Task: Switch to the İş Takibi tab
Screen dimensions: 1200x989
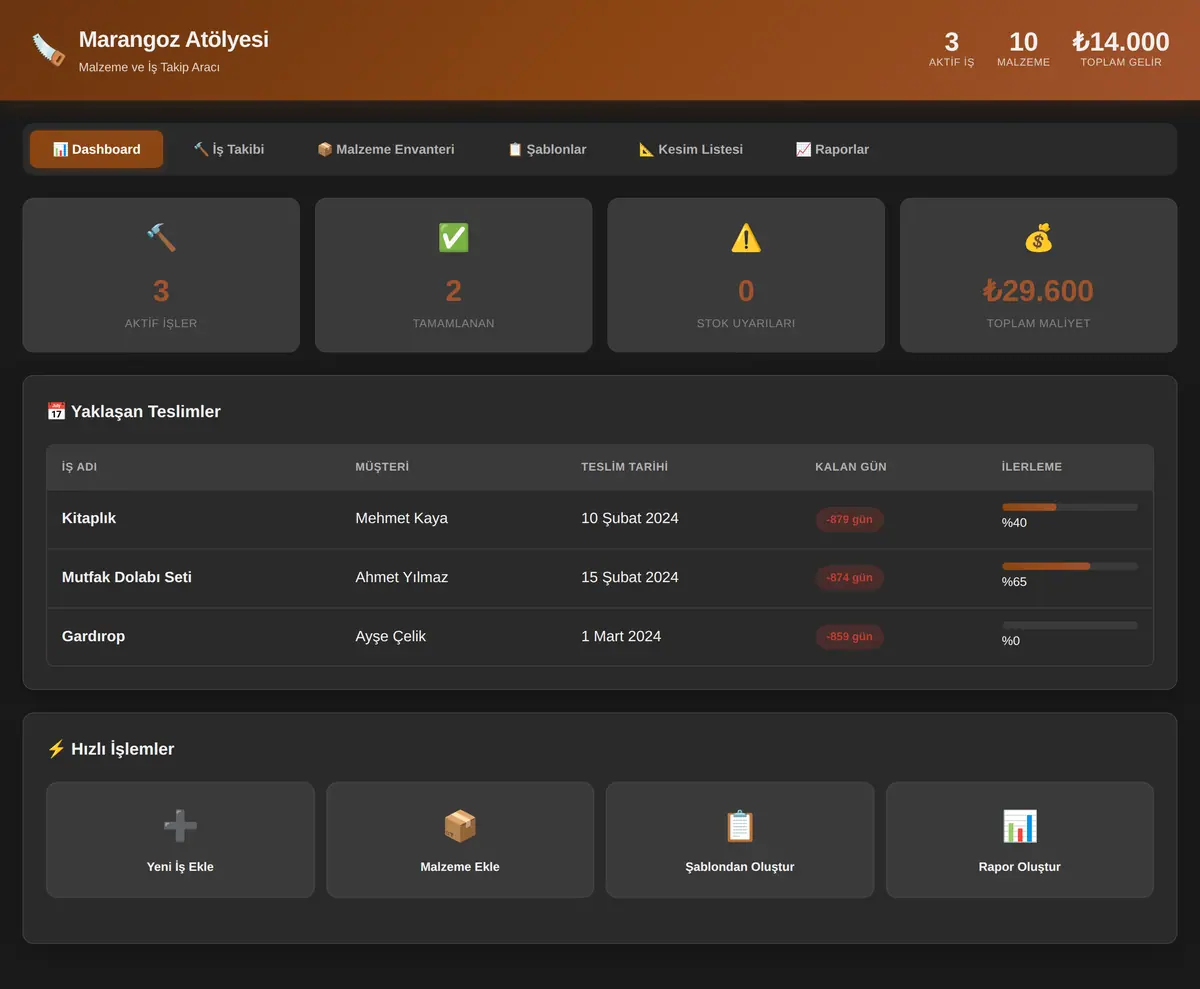Action: coord(229,149)
